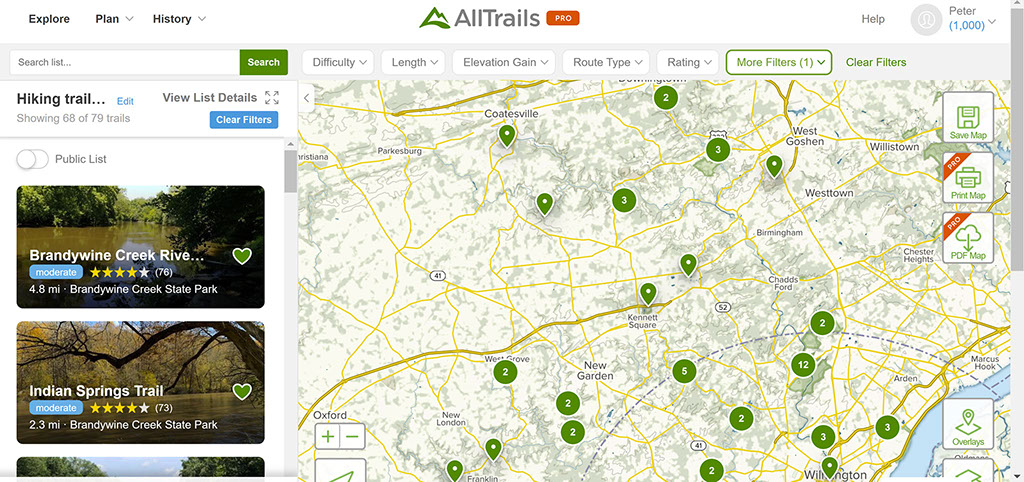Select the trail pin near Coatesville
Screen dimensions: 1024x482
pos(507,136)
